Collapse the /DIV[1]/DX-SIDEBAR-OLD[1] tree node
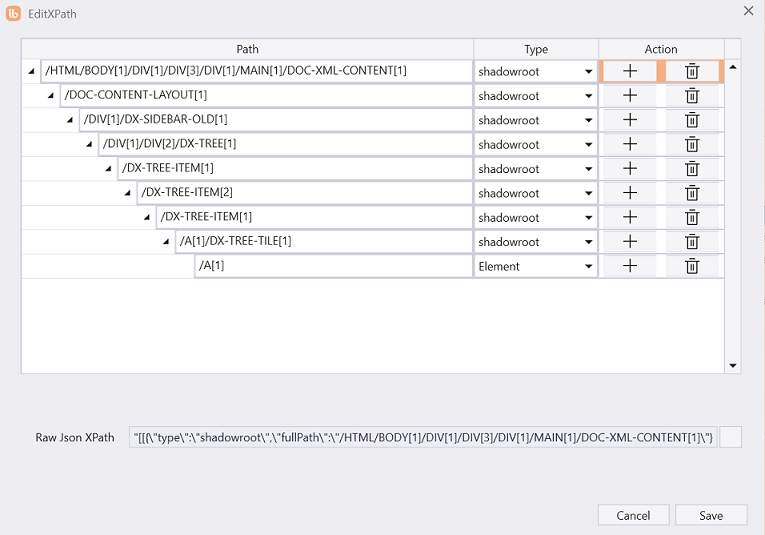This screenshot has height=535, width=765. point(71,120)
